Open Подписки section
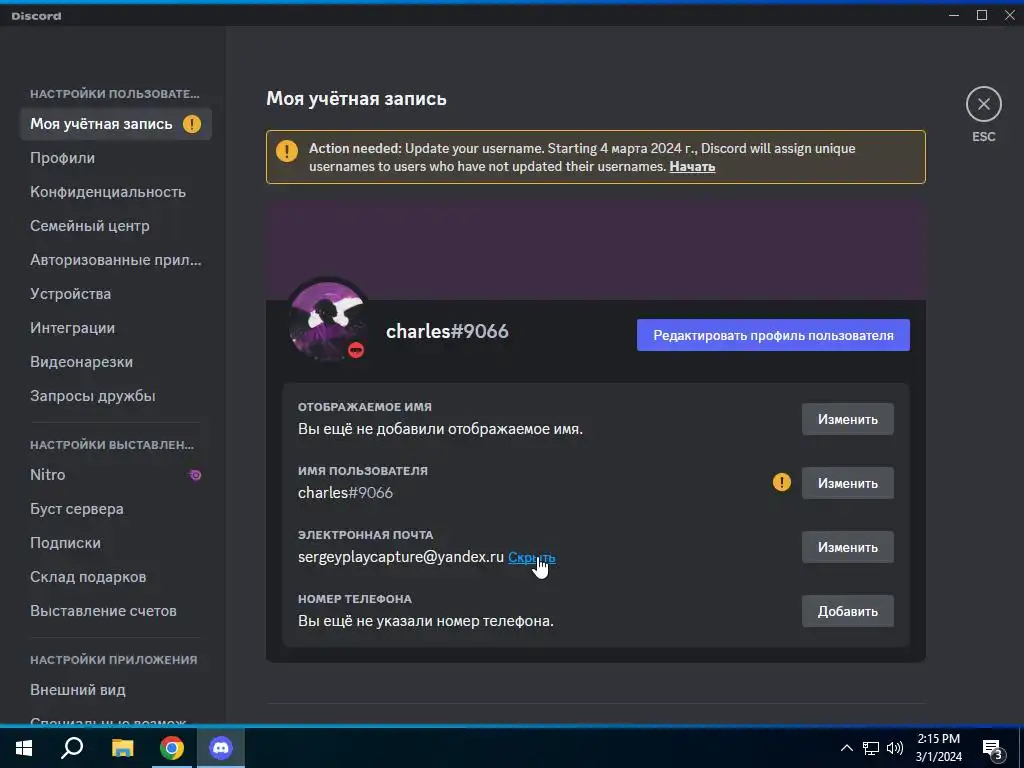Viewport: 1024px width, 768px height. (x=116, y=543)
